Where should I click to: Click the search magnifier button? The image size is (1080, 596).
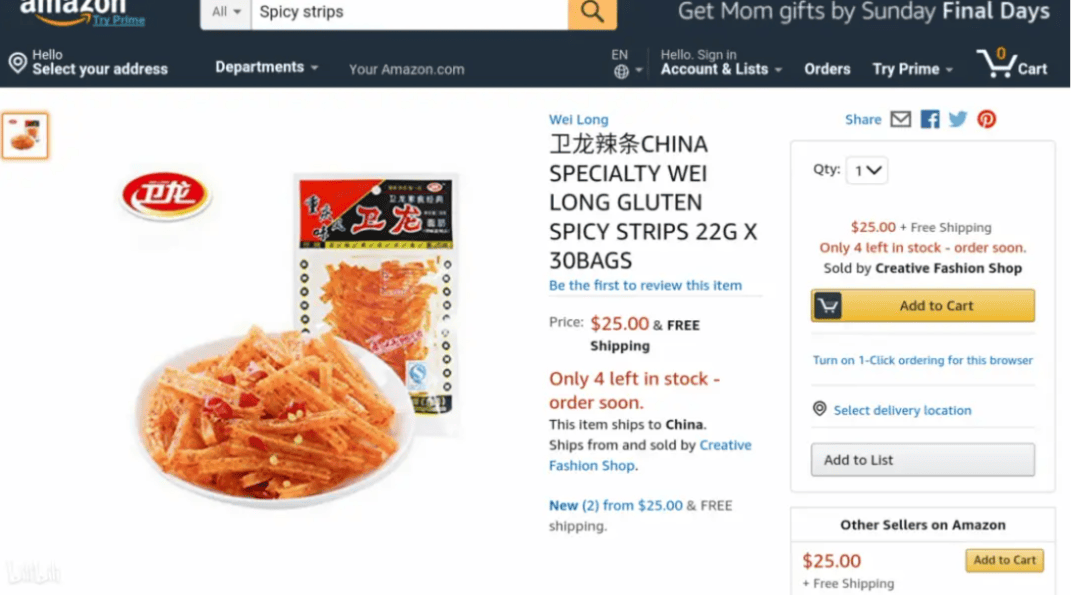(x=592, y=12)
